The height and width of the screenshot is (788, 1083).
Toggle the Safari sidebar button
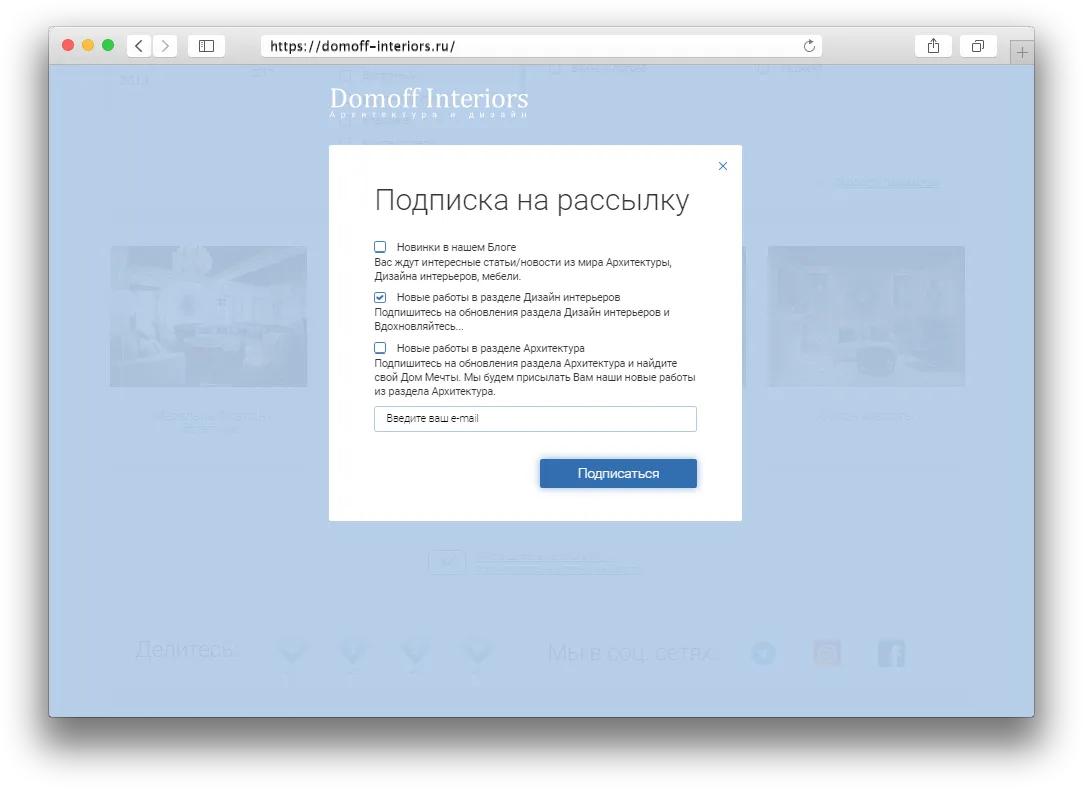click(206, 46)
